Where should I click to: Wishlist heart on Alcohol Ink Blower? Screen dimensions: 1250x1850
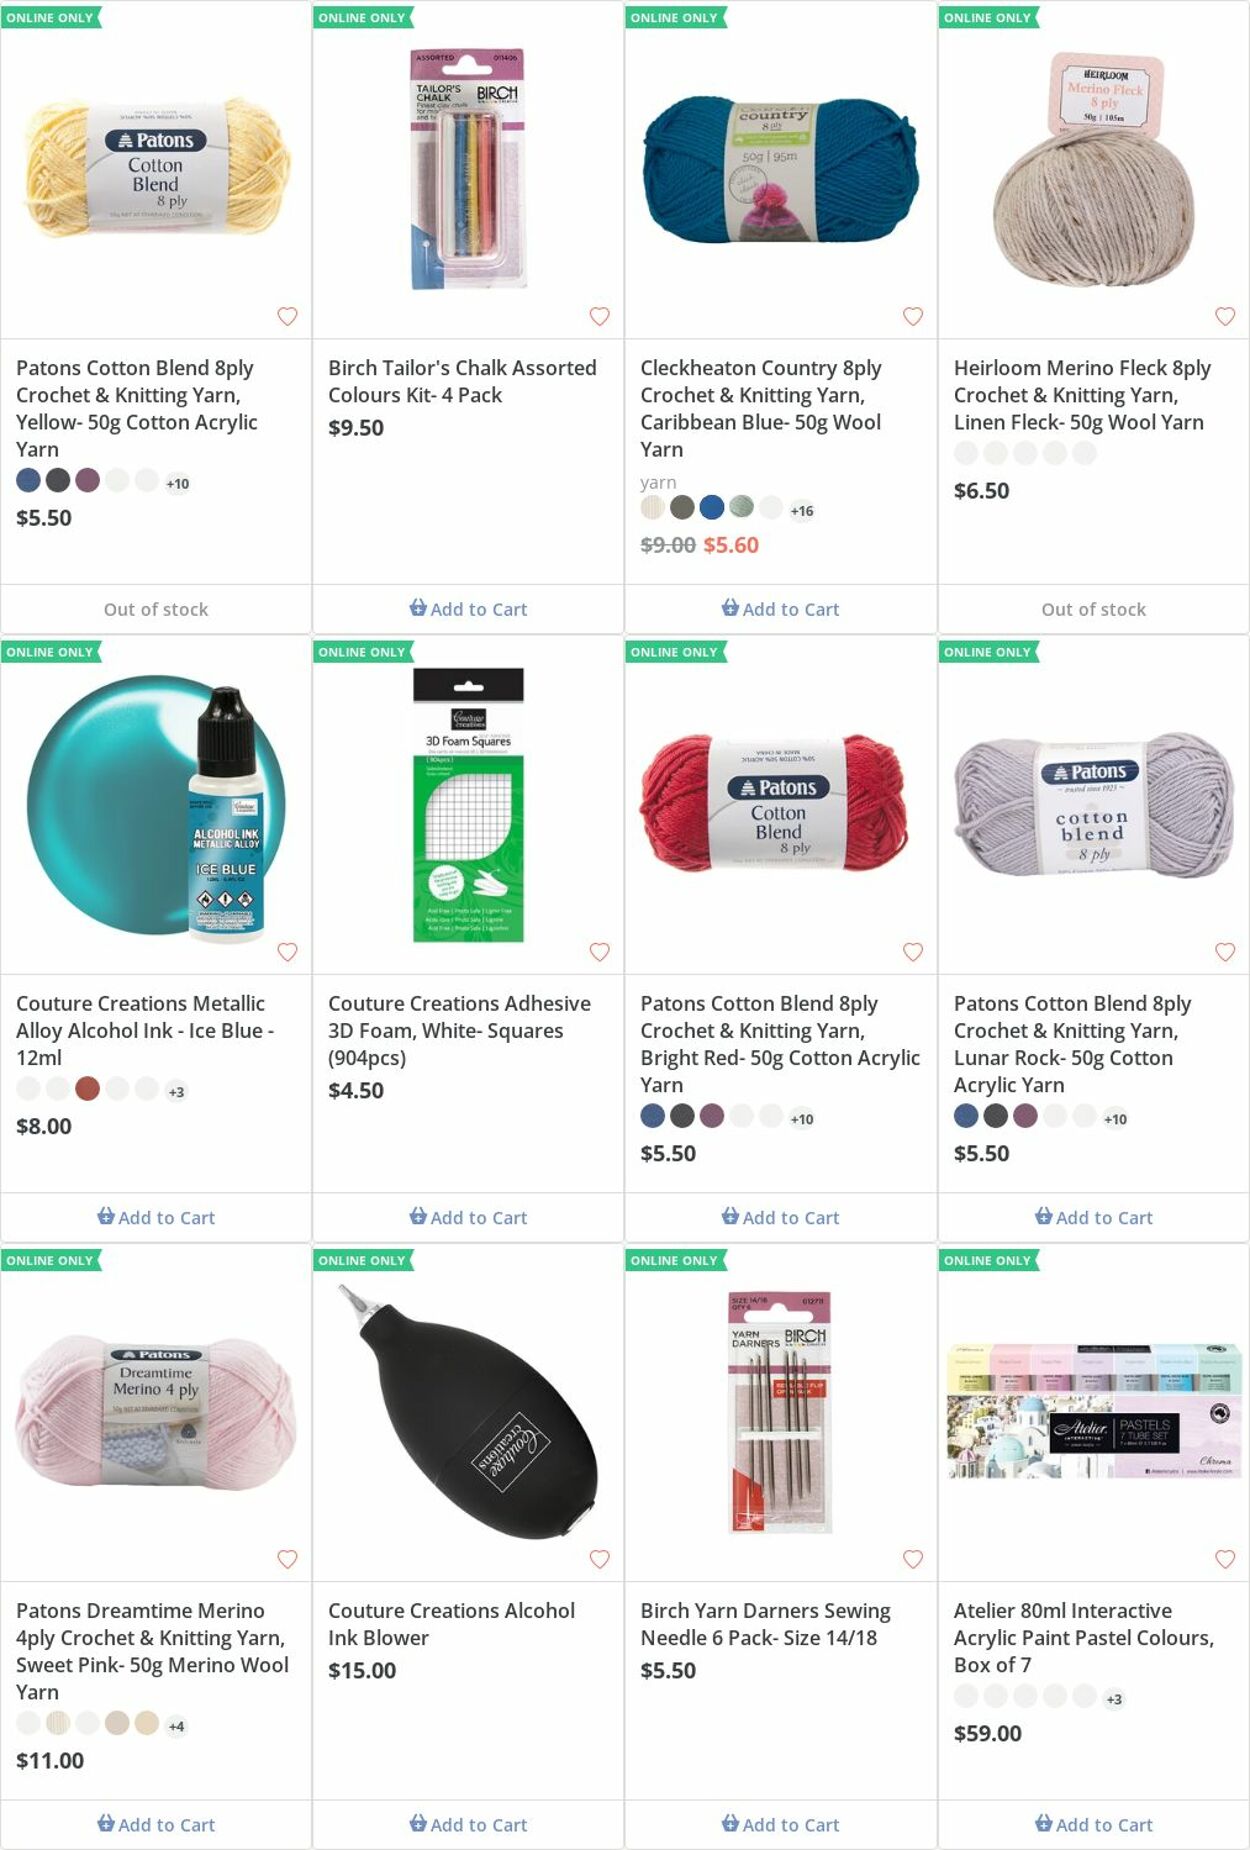coord(599,1558)
